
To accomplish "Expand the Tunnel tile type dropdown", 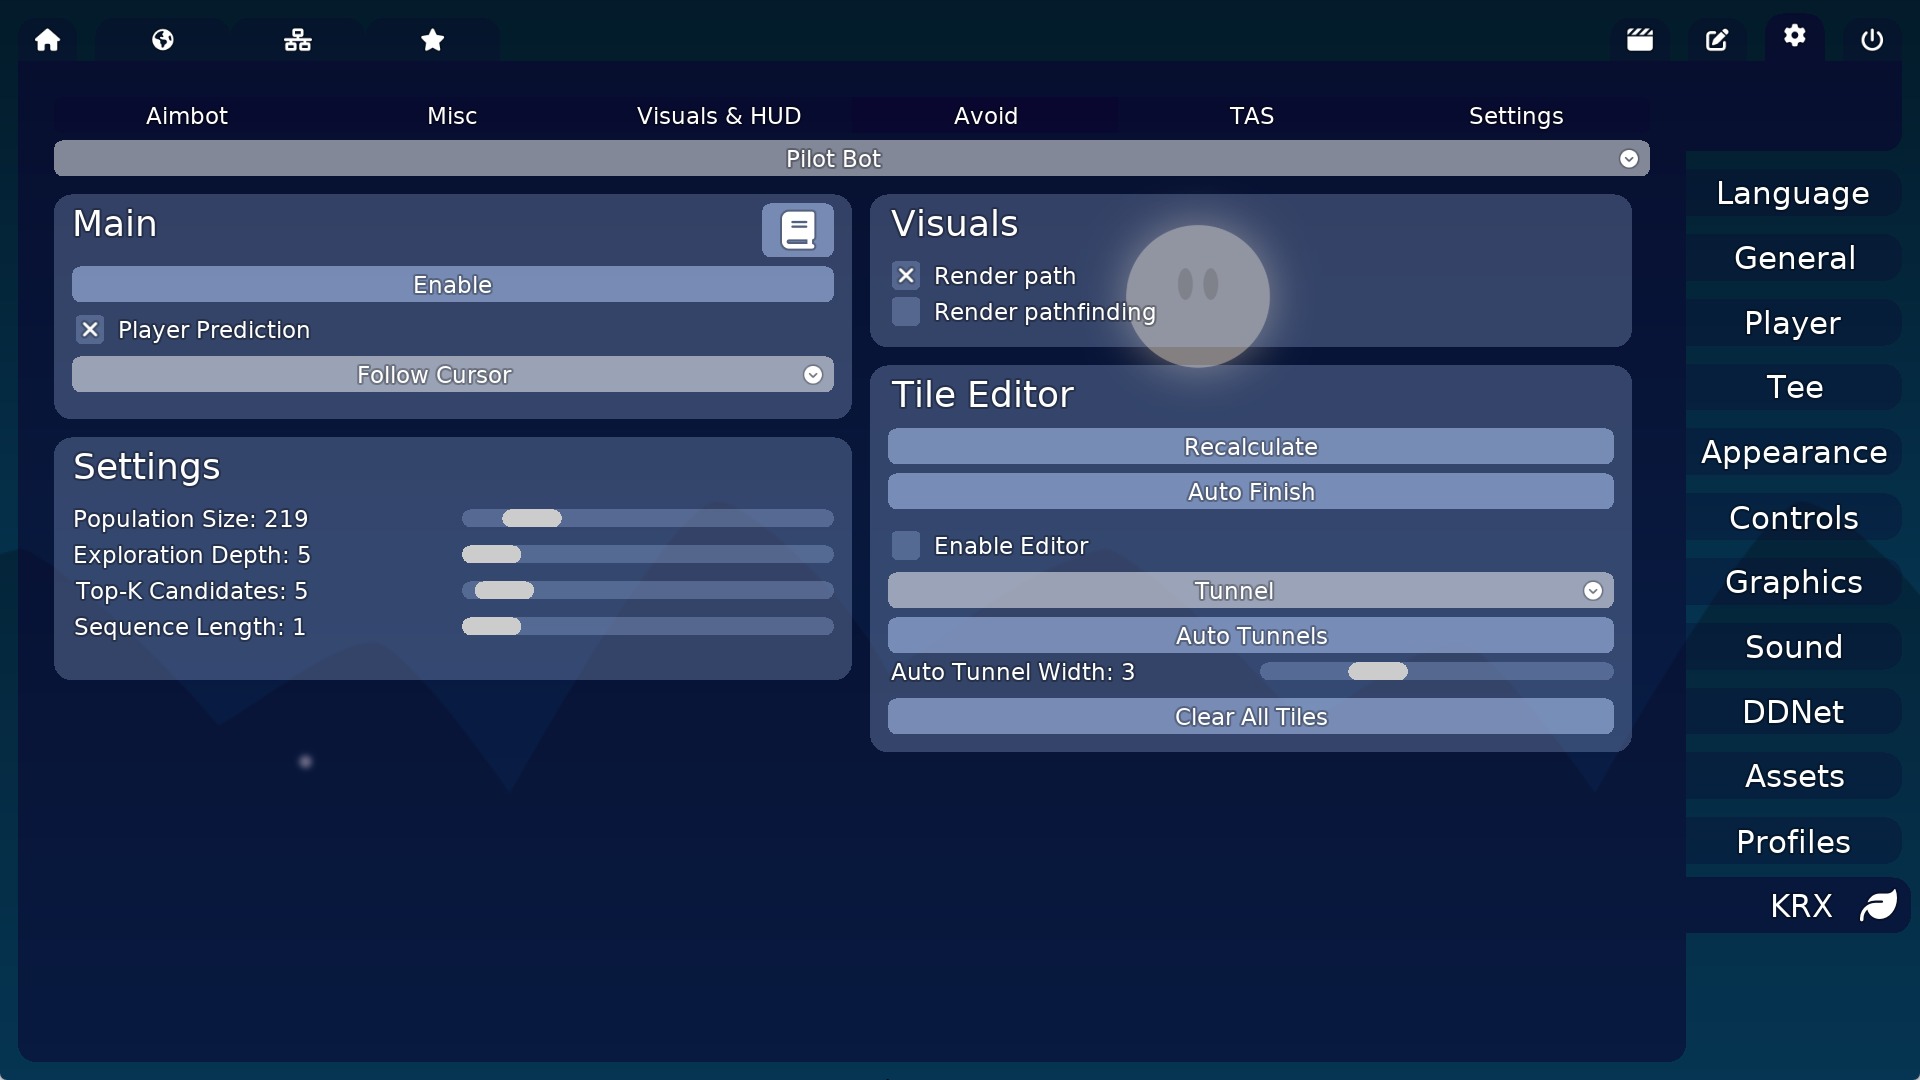I will (1250, 591).
